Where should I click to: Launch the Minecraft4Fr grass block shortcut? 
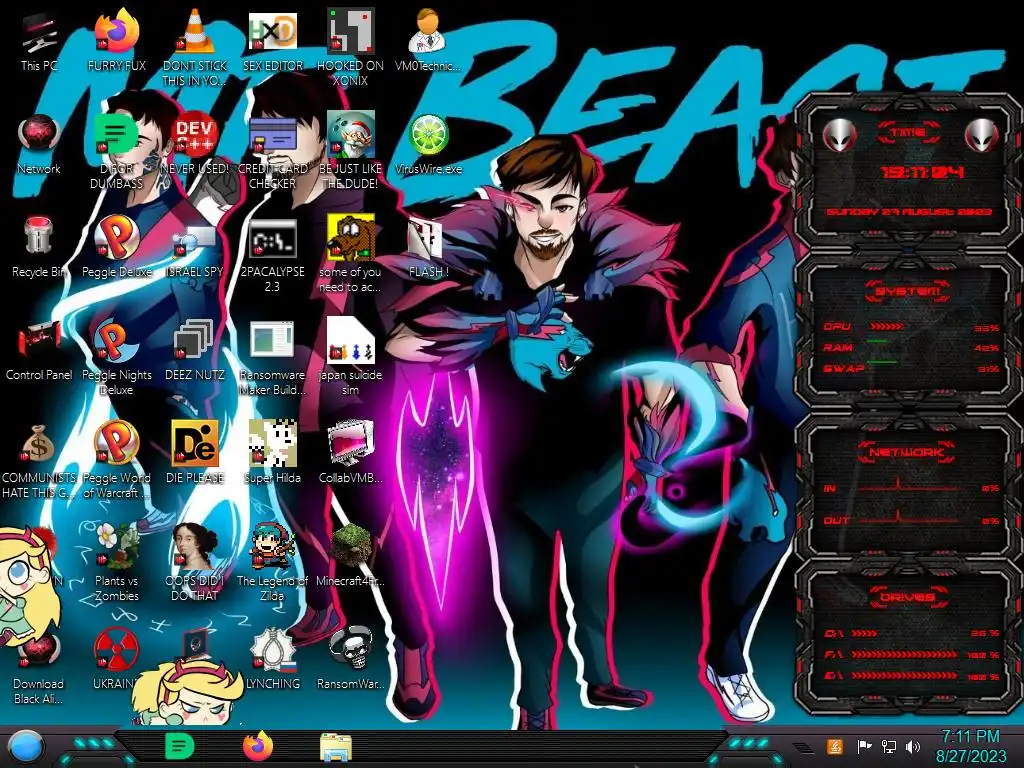pos(350,555)
